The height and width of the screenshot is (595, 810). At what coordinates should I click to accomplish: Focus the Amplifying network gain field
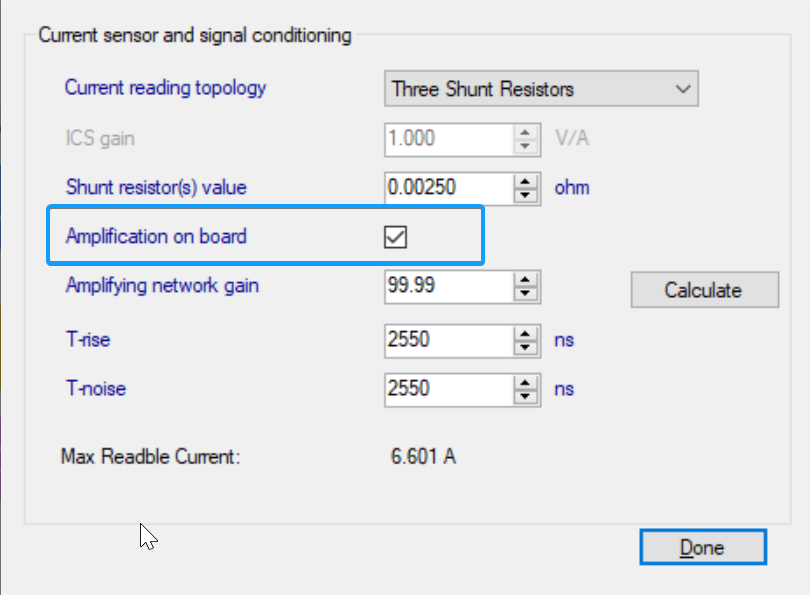pyautogui.click(x=448, y=286)
